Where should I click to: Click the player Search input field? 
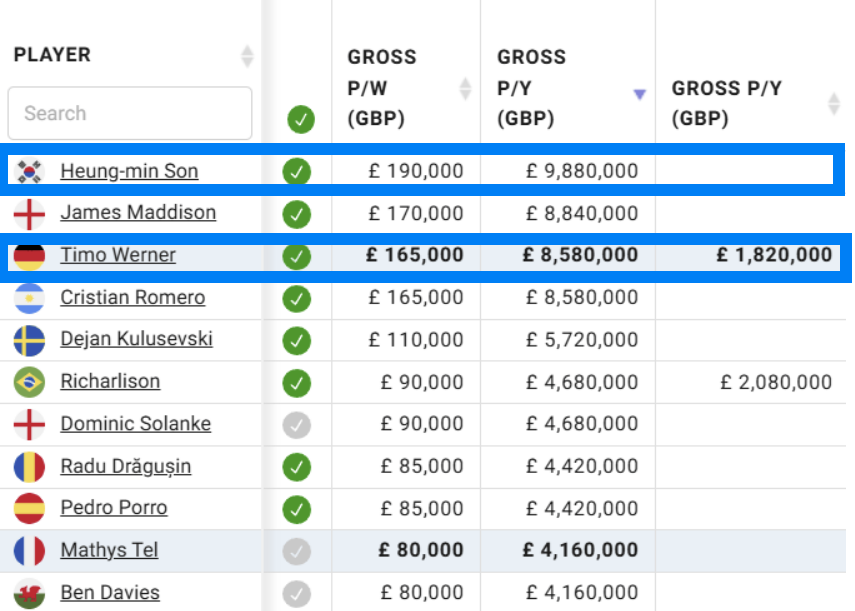(130, 113)
